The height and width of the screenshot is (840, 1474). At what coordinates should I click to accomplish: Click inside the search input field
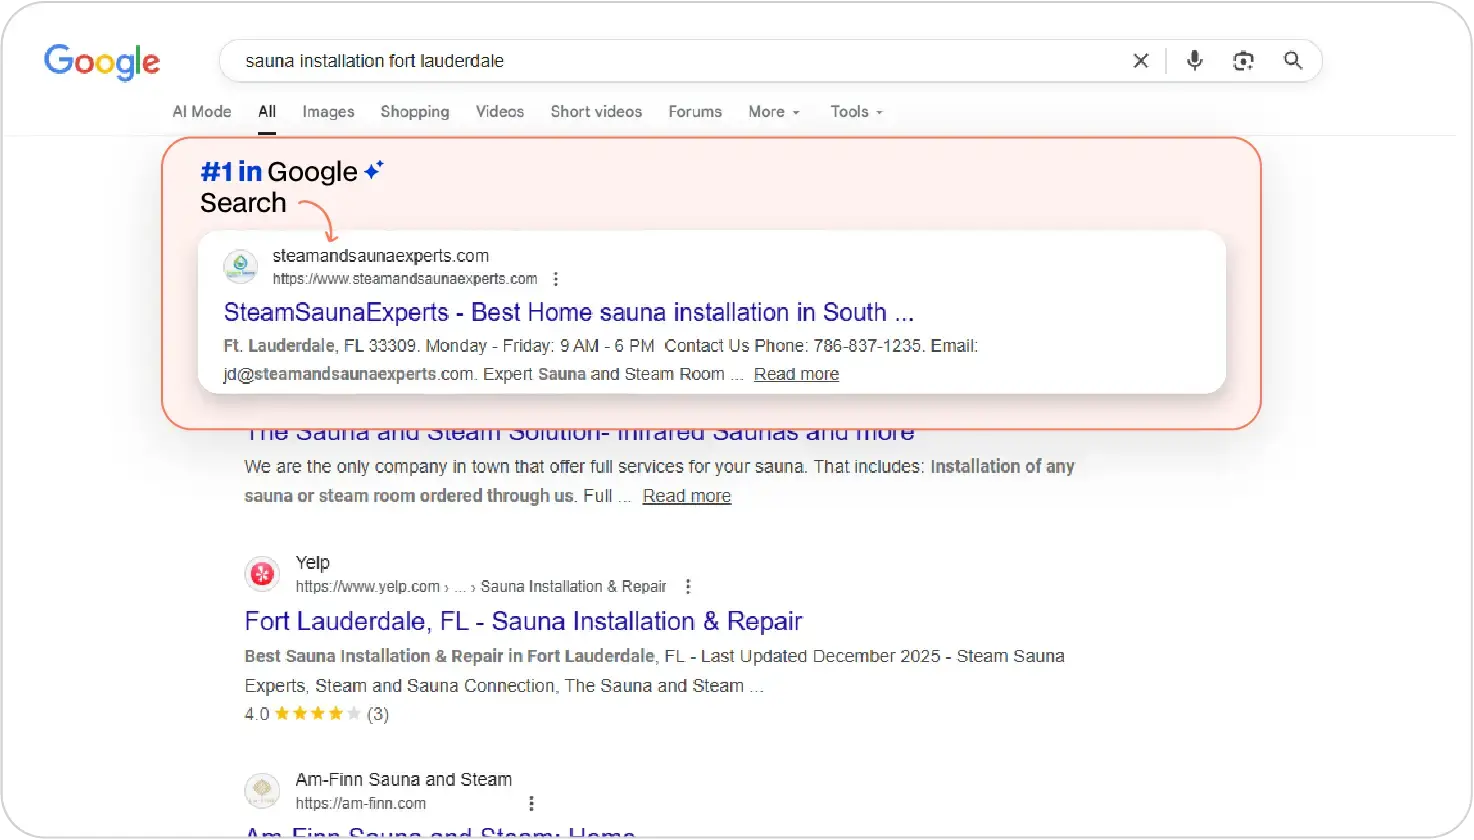pos(600,61)
